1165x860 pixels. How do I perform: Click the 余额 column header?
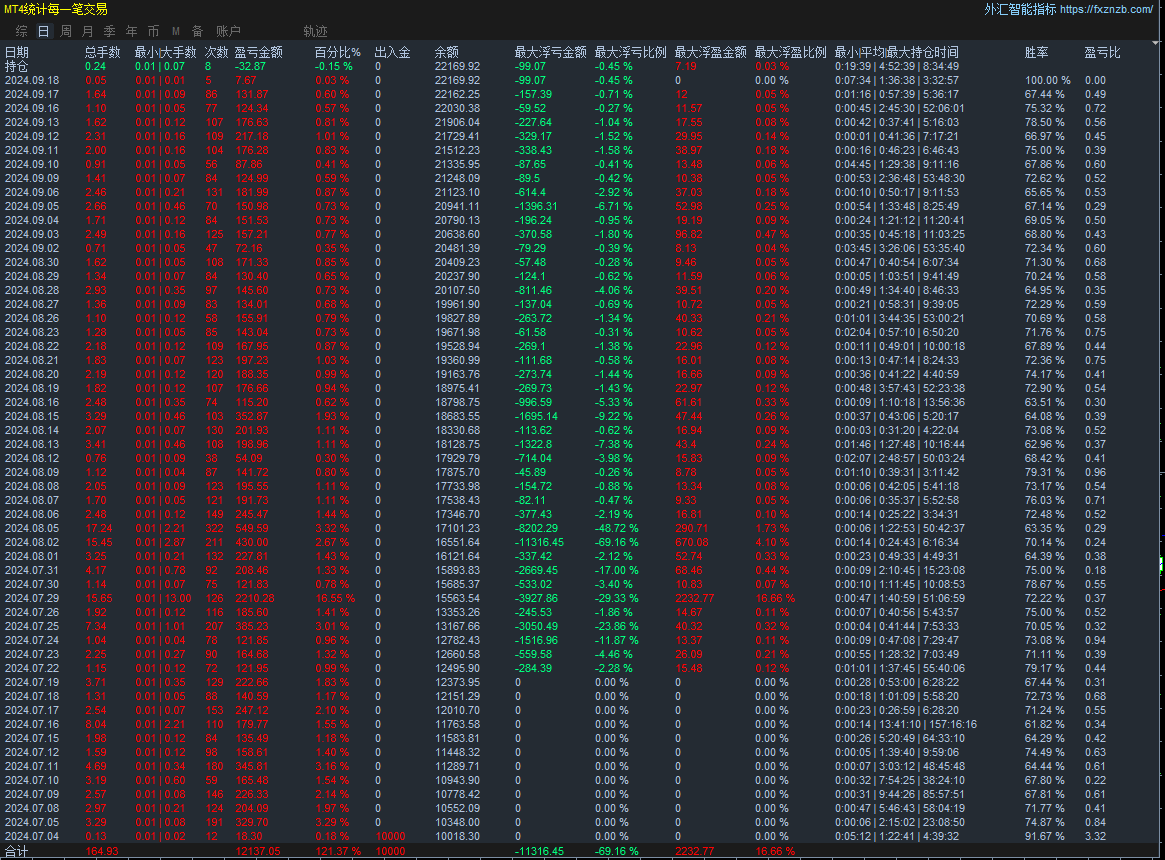(447, 52)
